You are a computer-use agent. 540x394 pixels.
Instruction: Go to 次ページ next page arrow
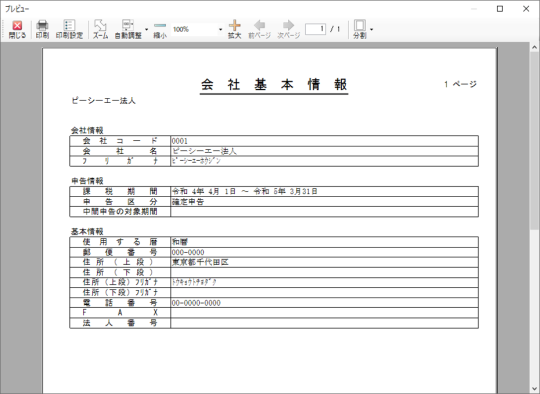coord(289,29)
